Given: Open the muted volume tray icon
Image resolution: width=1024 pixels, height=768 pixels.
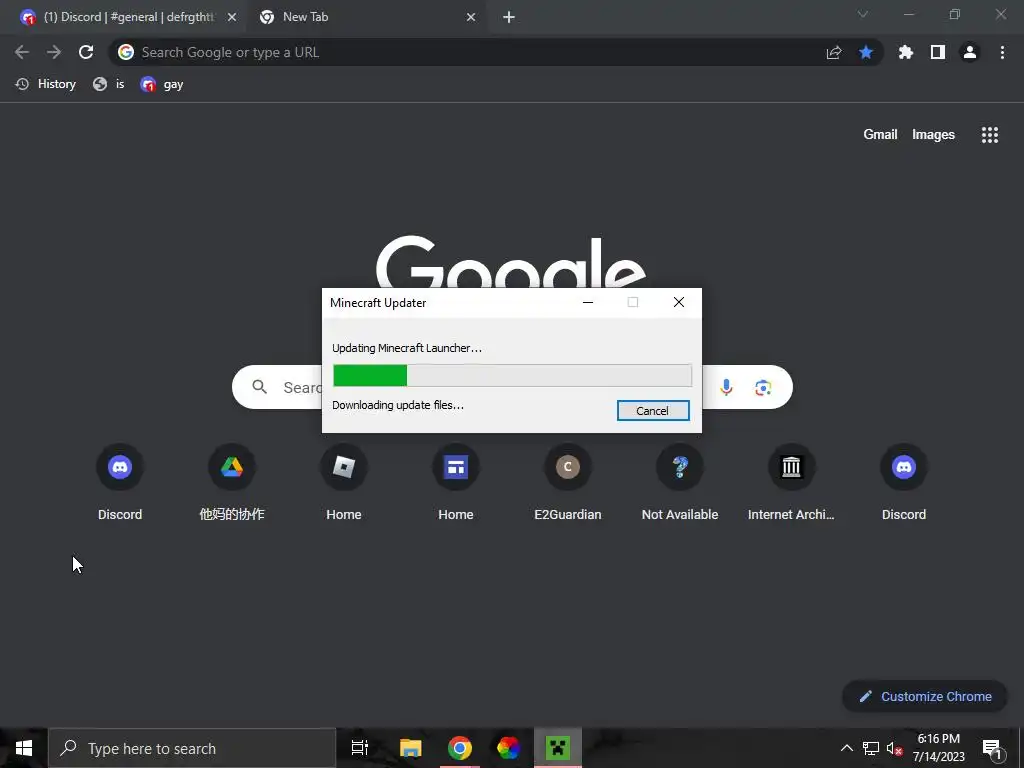Looking at the screenshot, I should pos(894,748).
